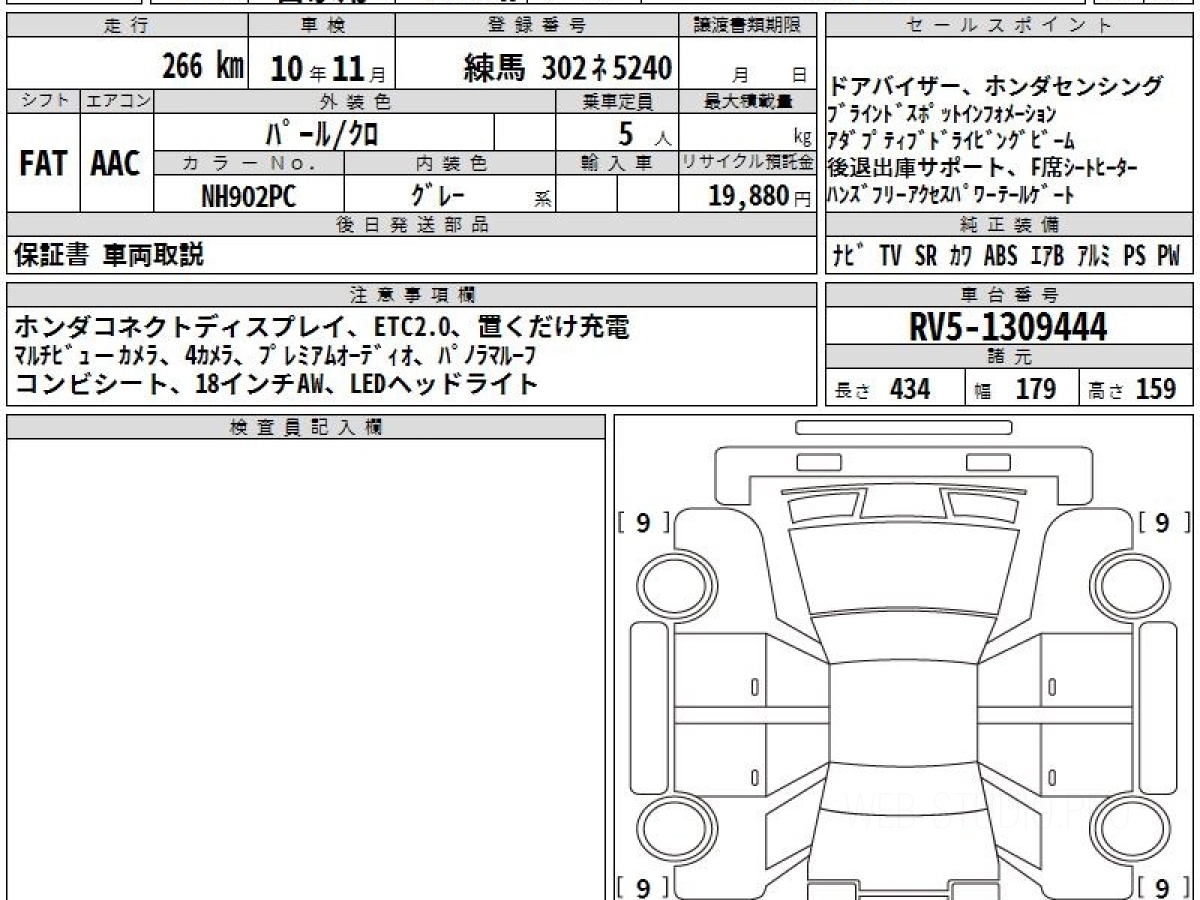Viewport: 1200px width, 900px height.
Task: Select color code NH902PC
Action: tap(250, 195)
